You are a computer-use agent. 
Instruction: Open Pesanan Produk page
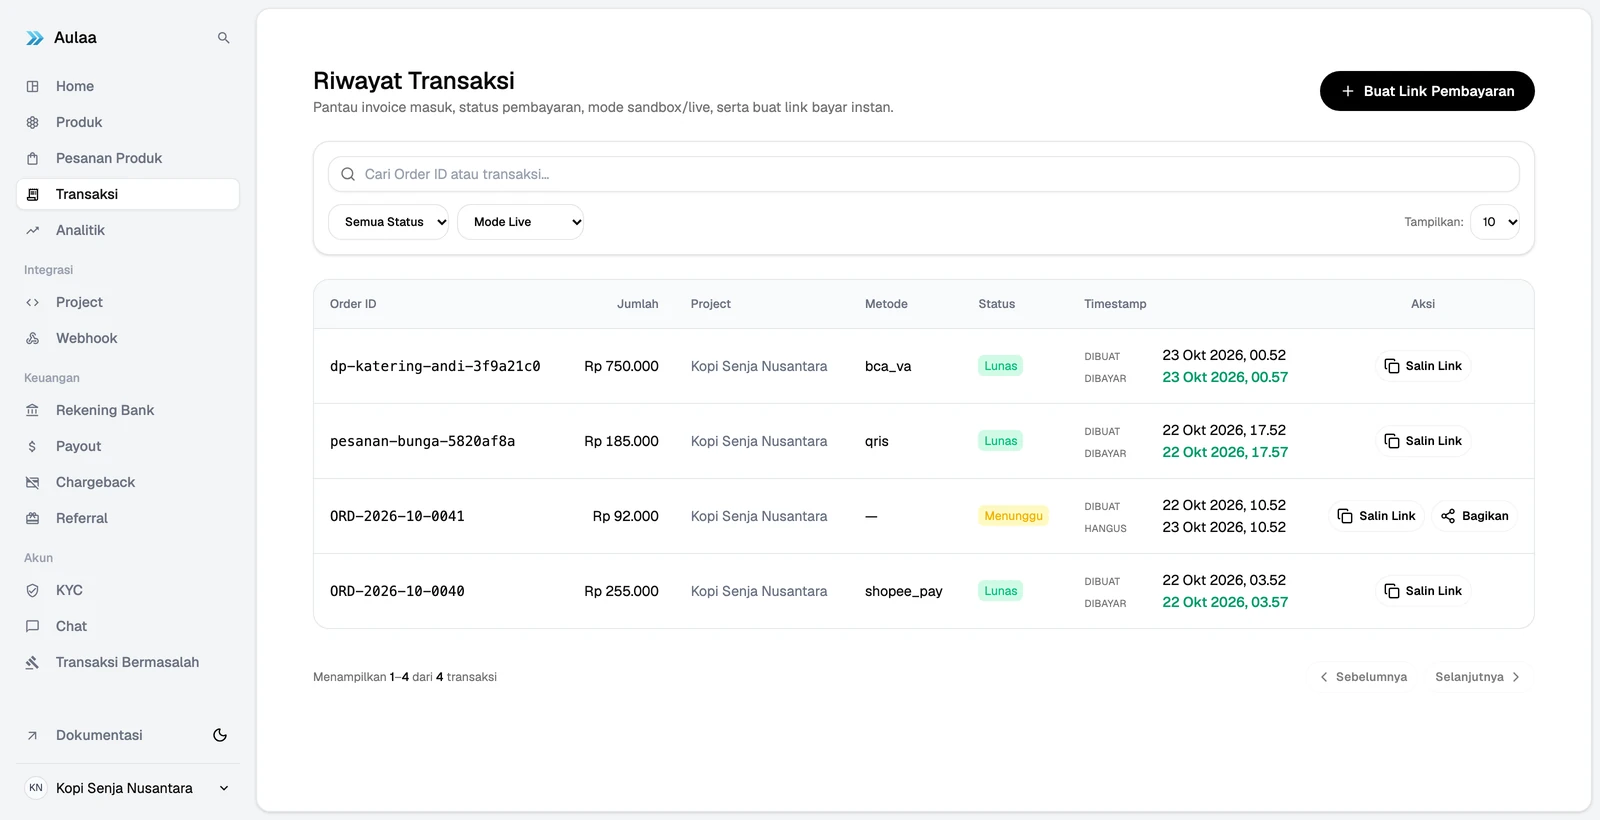click(x=128, y=158)
